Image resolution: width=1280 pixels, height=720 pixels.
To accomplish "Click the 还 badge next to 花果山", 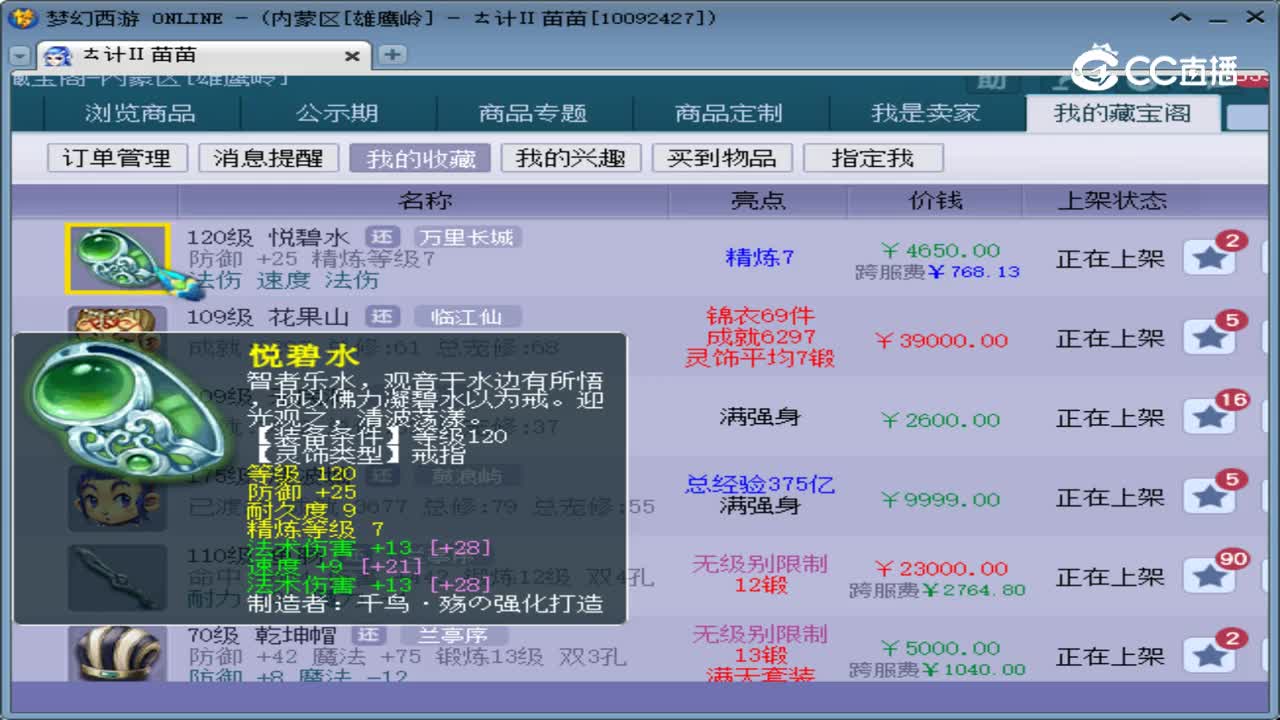I will (x=381, y=317).
